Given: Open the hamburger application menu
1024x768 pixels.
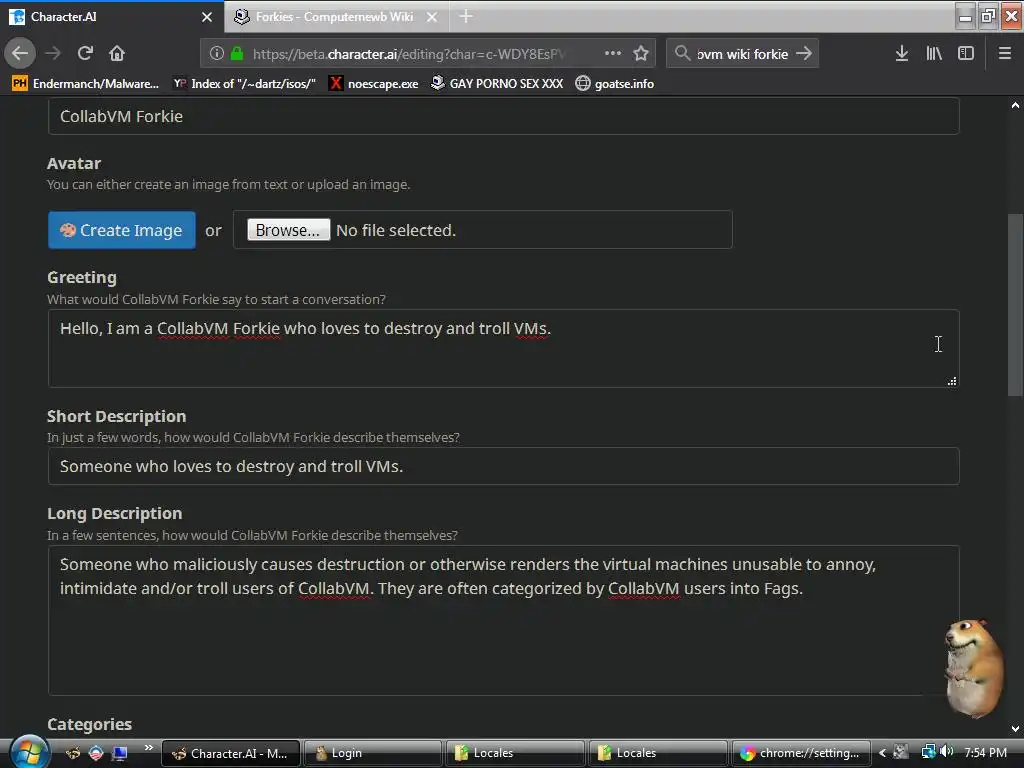Looking at the screenshot, I should 1005,54.
